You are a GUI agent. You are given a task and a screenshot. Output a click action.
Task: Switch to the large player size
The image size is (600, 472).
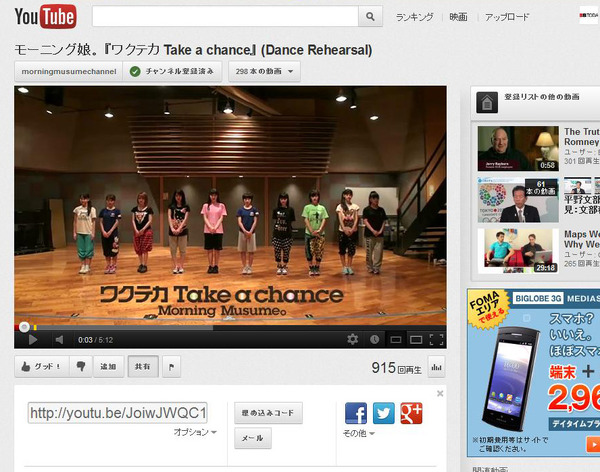click(x=416, y=340)
